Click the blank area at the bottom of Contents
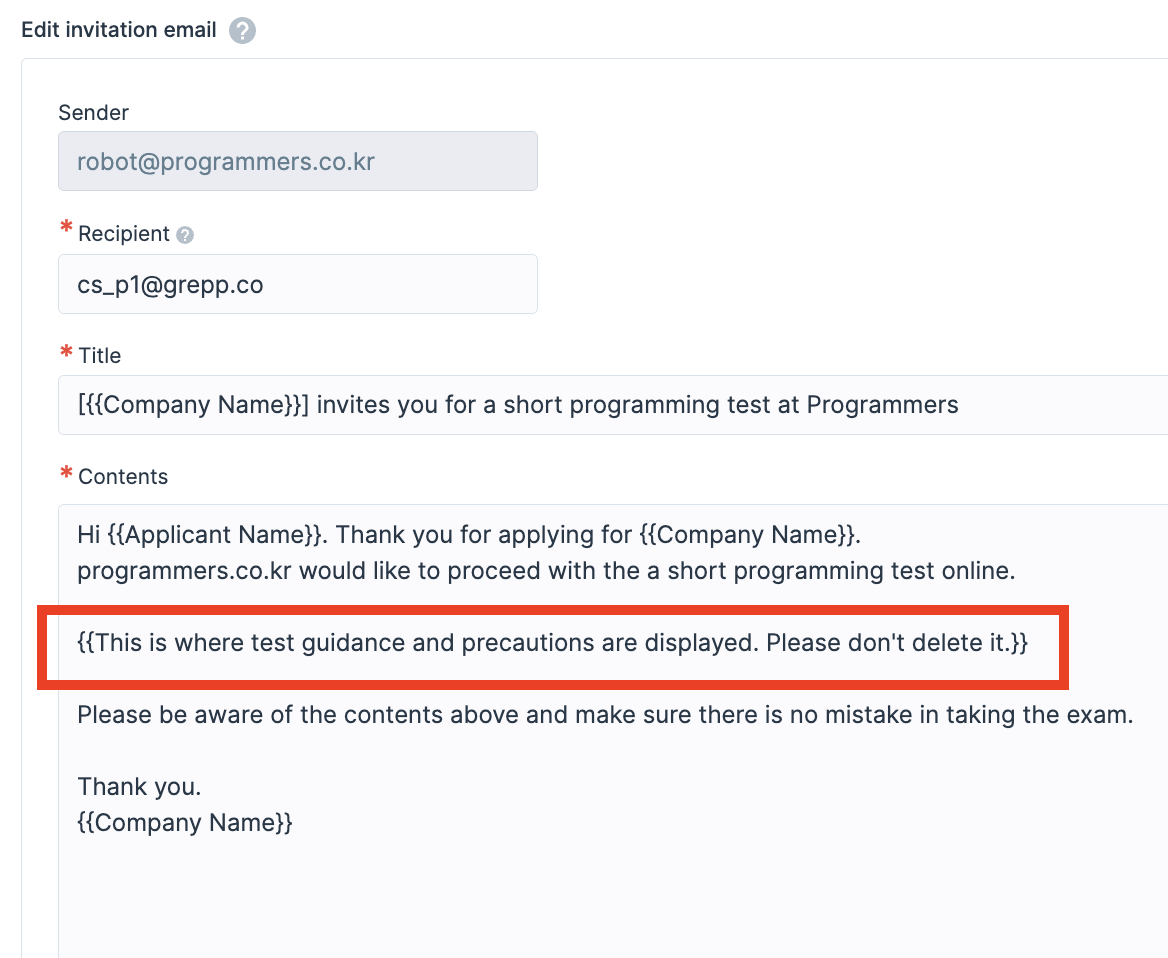 click(x=600, y=900)
